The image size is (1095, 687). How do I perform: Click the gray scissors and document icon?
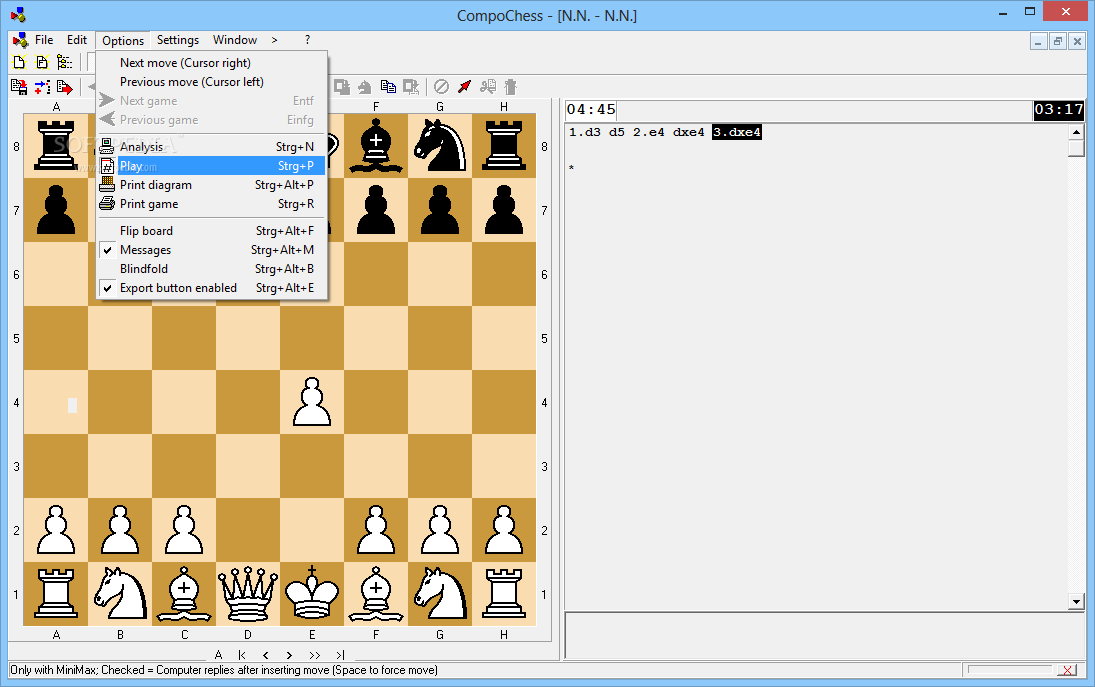pos(488,87)
